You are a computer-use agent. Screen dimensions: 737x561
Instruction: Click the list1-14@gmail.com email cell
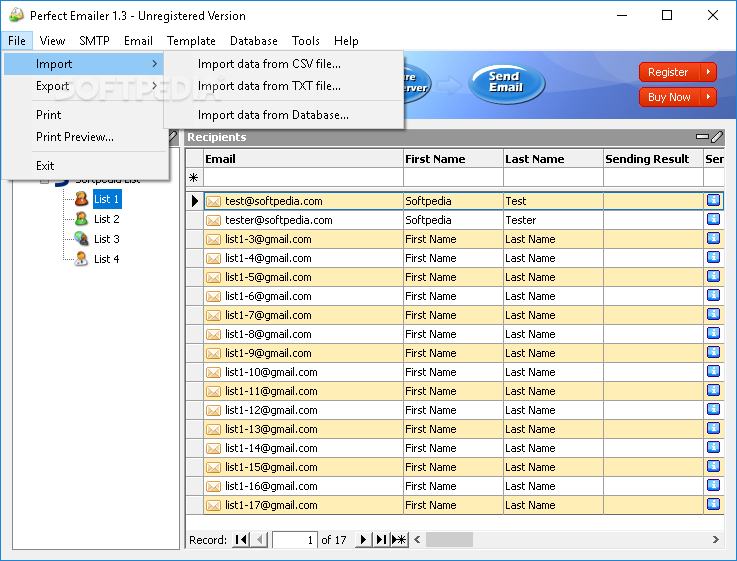pyautogui.click(x=303, y=448)
